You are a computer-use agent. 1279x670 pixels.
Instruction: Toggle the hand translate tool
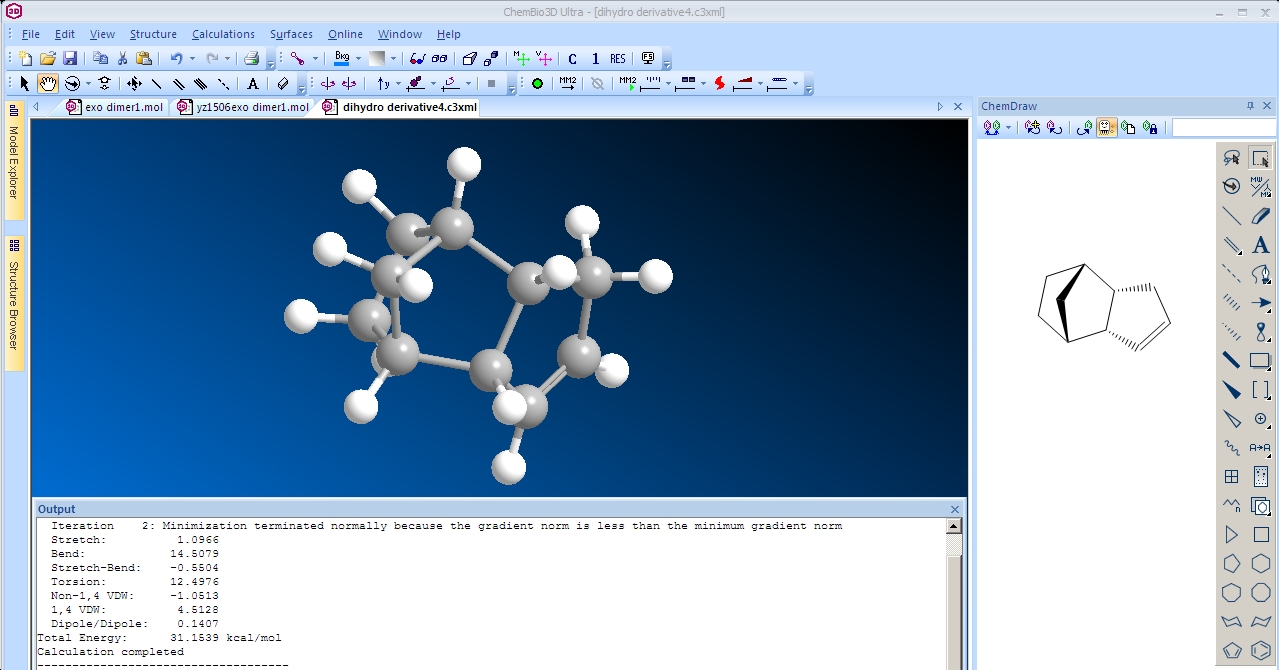pos(48,84)
